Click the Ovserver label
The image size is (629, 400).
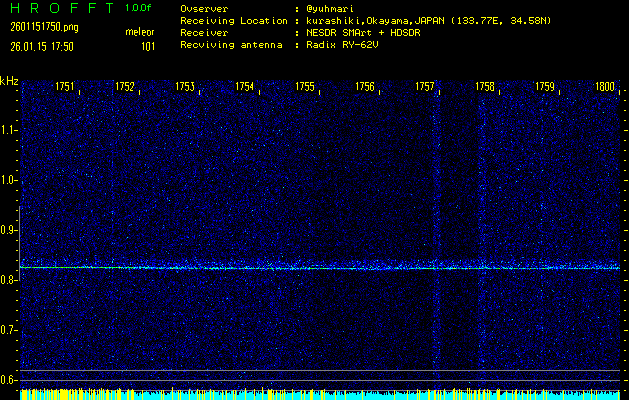click(x=204, y=9)
